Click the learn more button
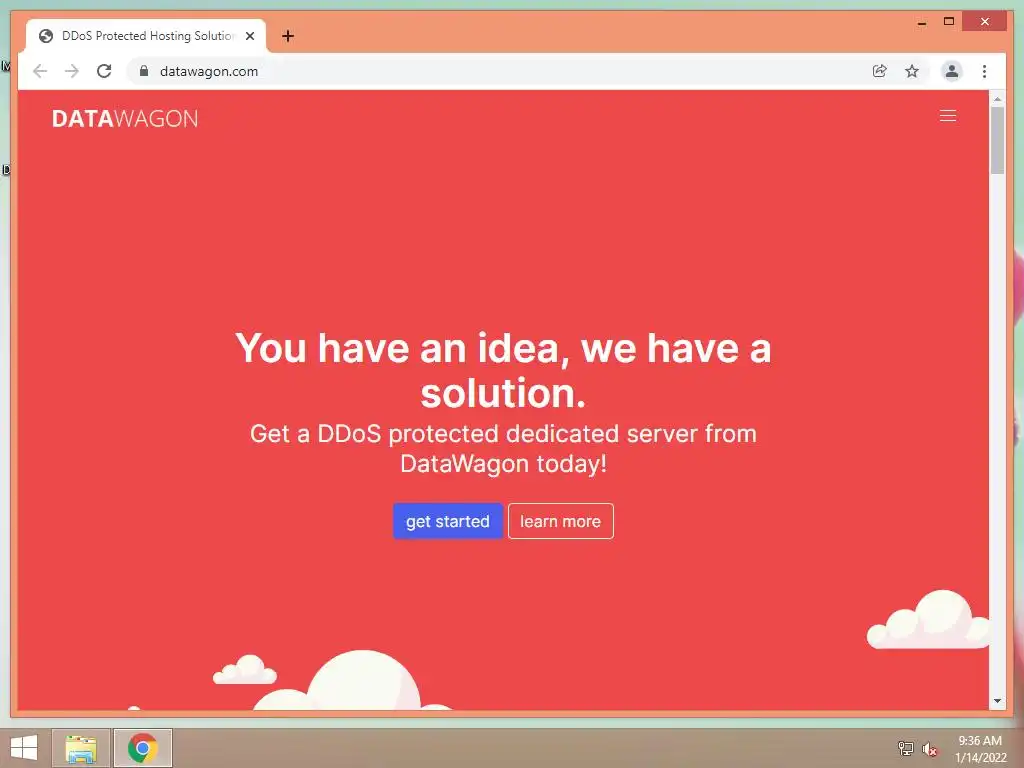 click(560, 521)
